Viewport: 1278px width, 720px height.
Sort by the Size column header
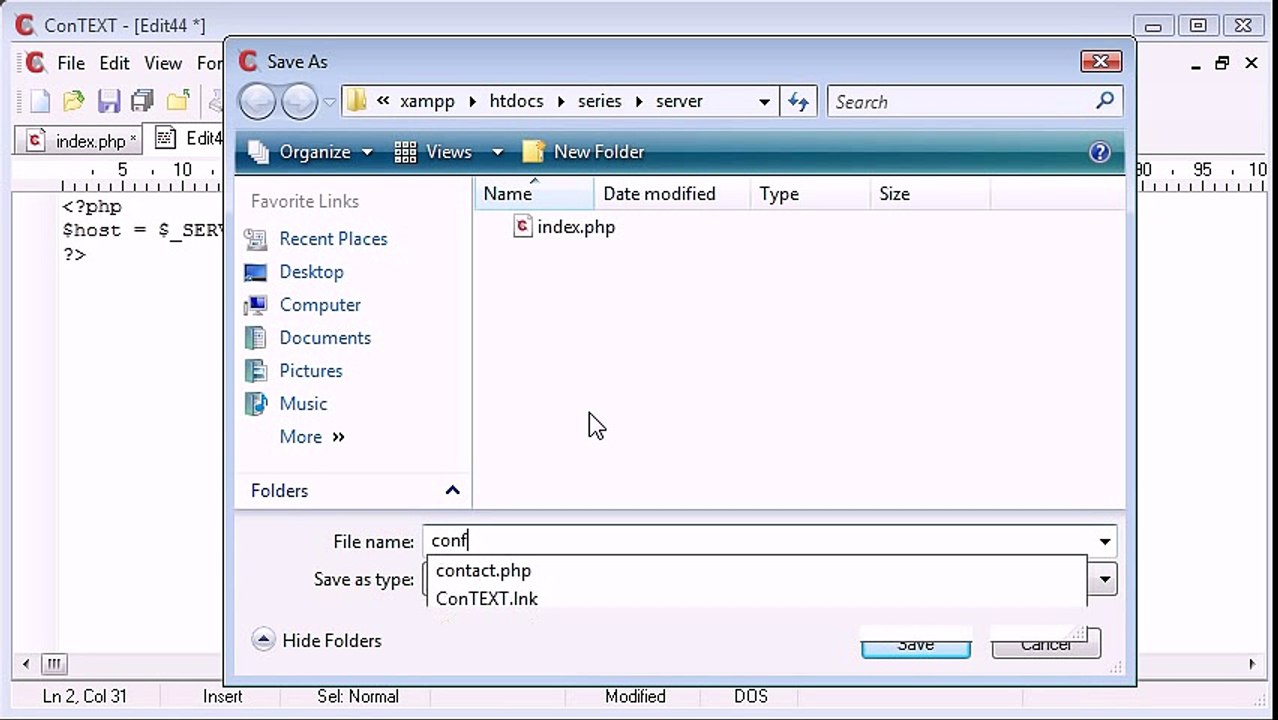click(929, 194)
